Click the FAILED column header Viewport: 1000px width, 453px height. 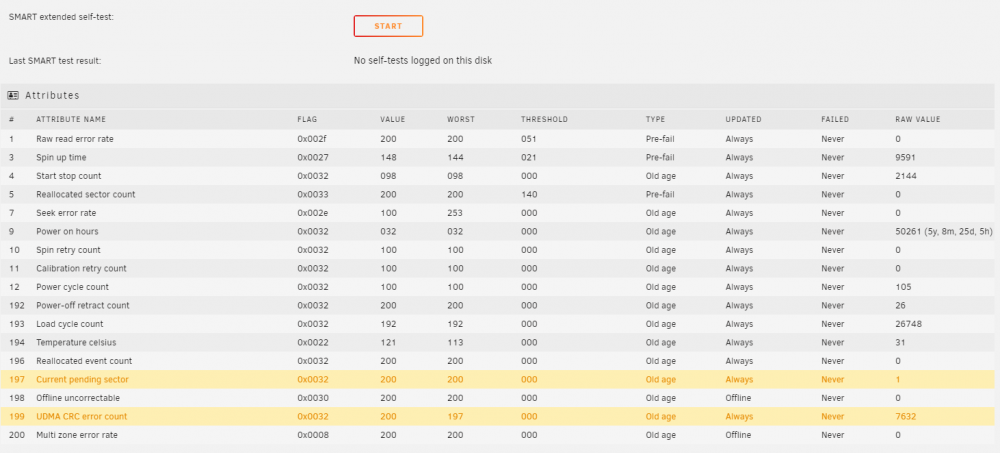point(835,119)
